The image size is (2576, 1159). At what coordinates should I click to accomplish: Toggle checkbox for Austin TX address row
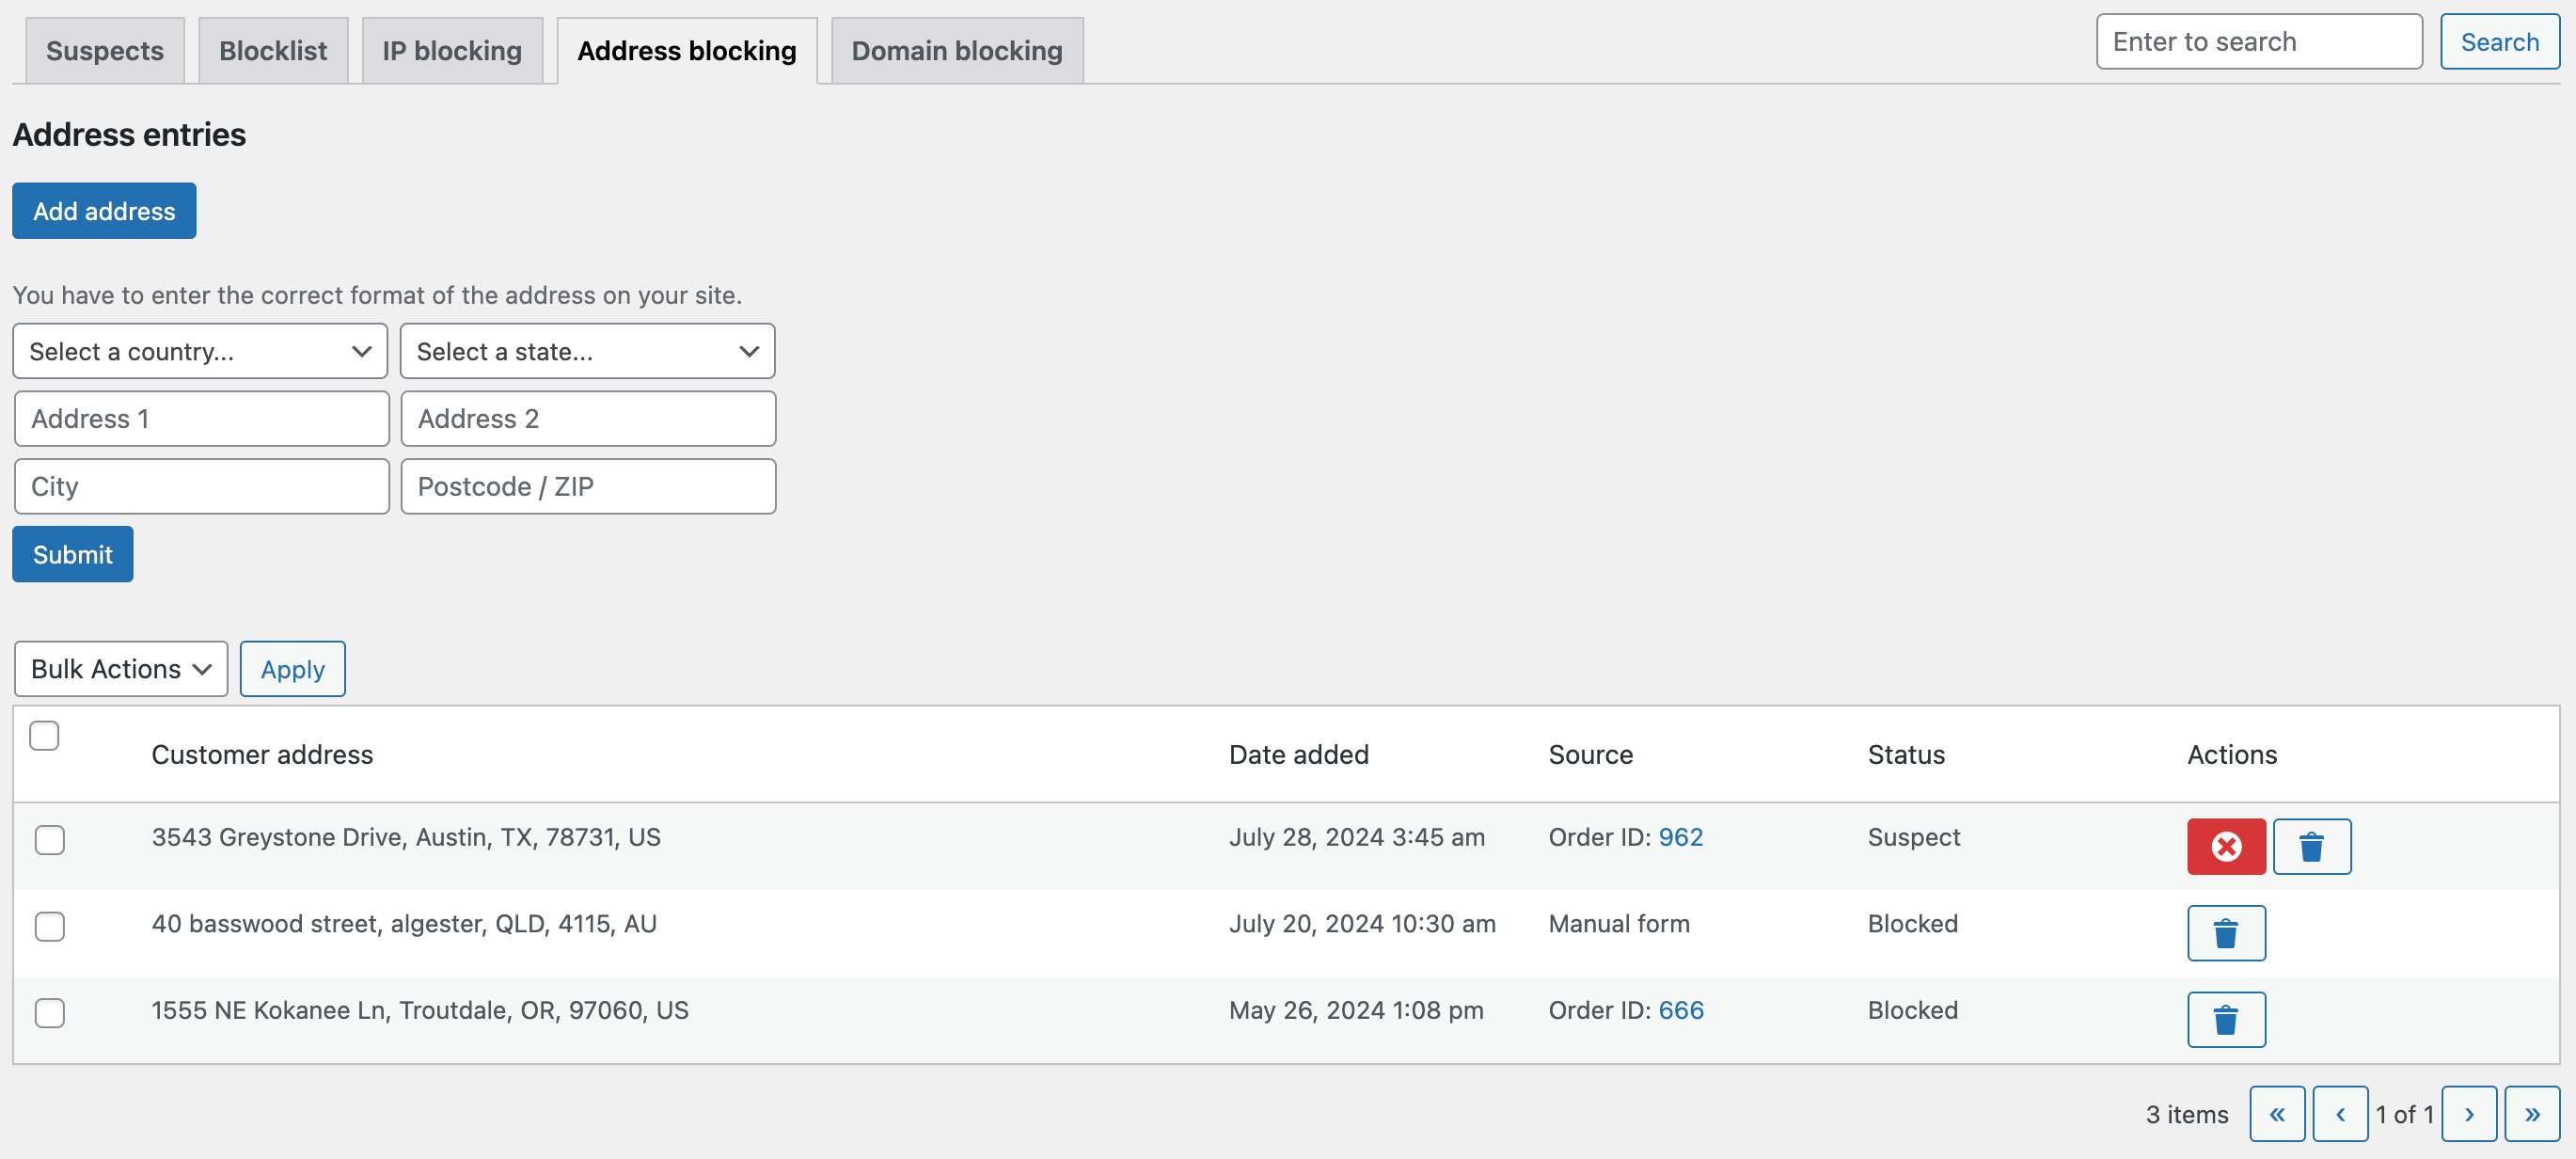point(51,836)
